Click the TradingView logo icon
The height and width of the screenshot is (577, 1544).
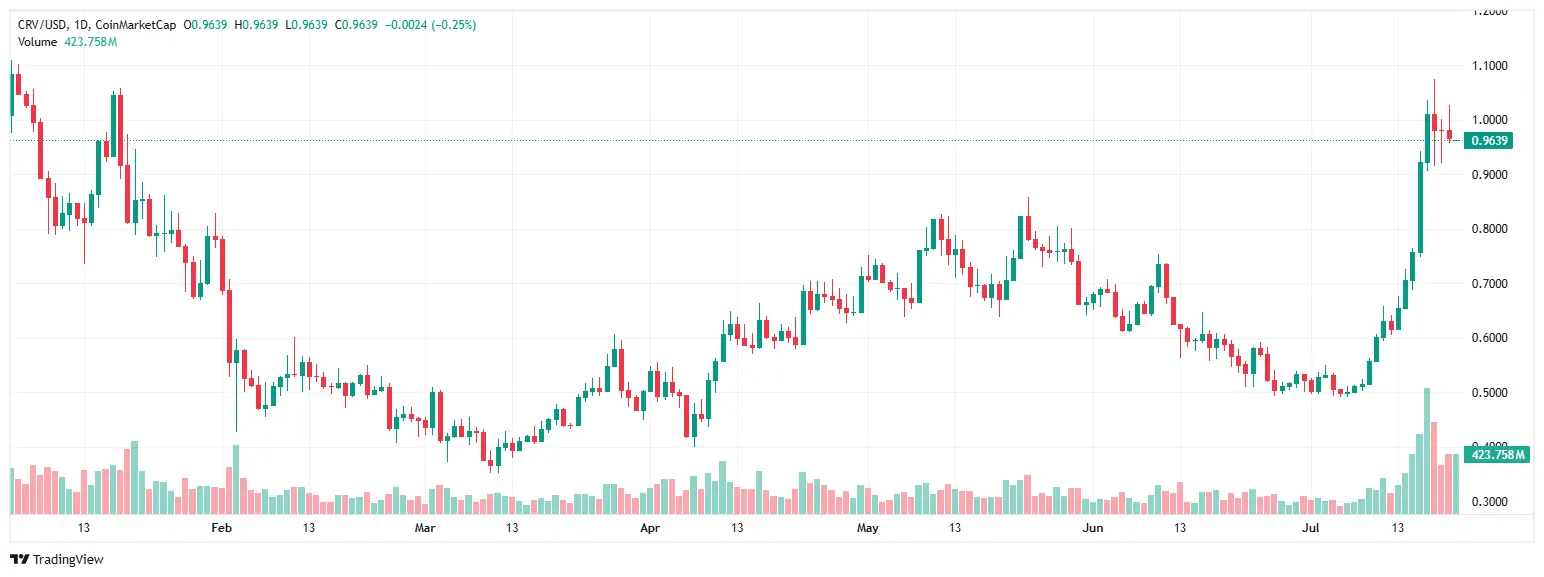19,560
